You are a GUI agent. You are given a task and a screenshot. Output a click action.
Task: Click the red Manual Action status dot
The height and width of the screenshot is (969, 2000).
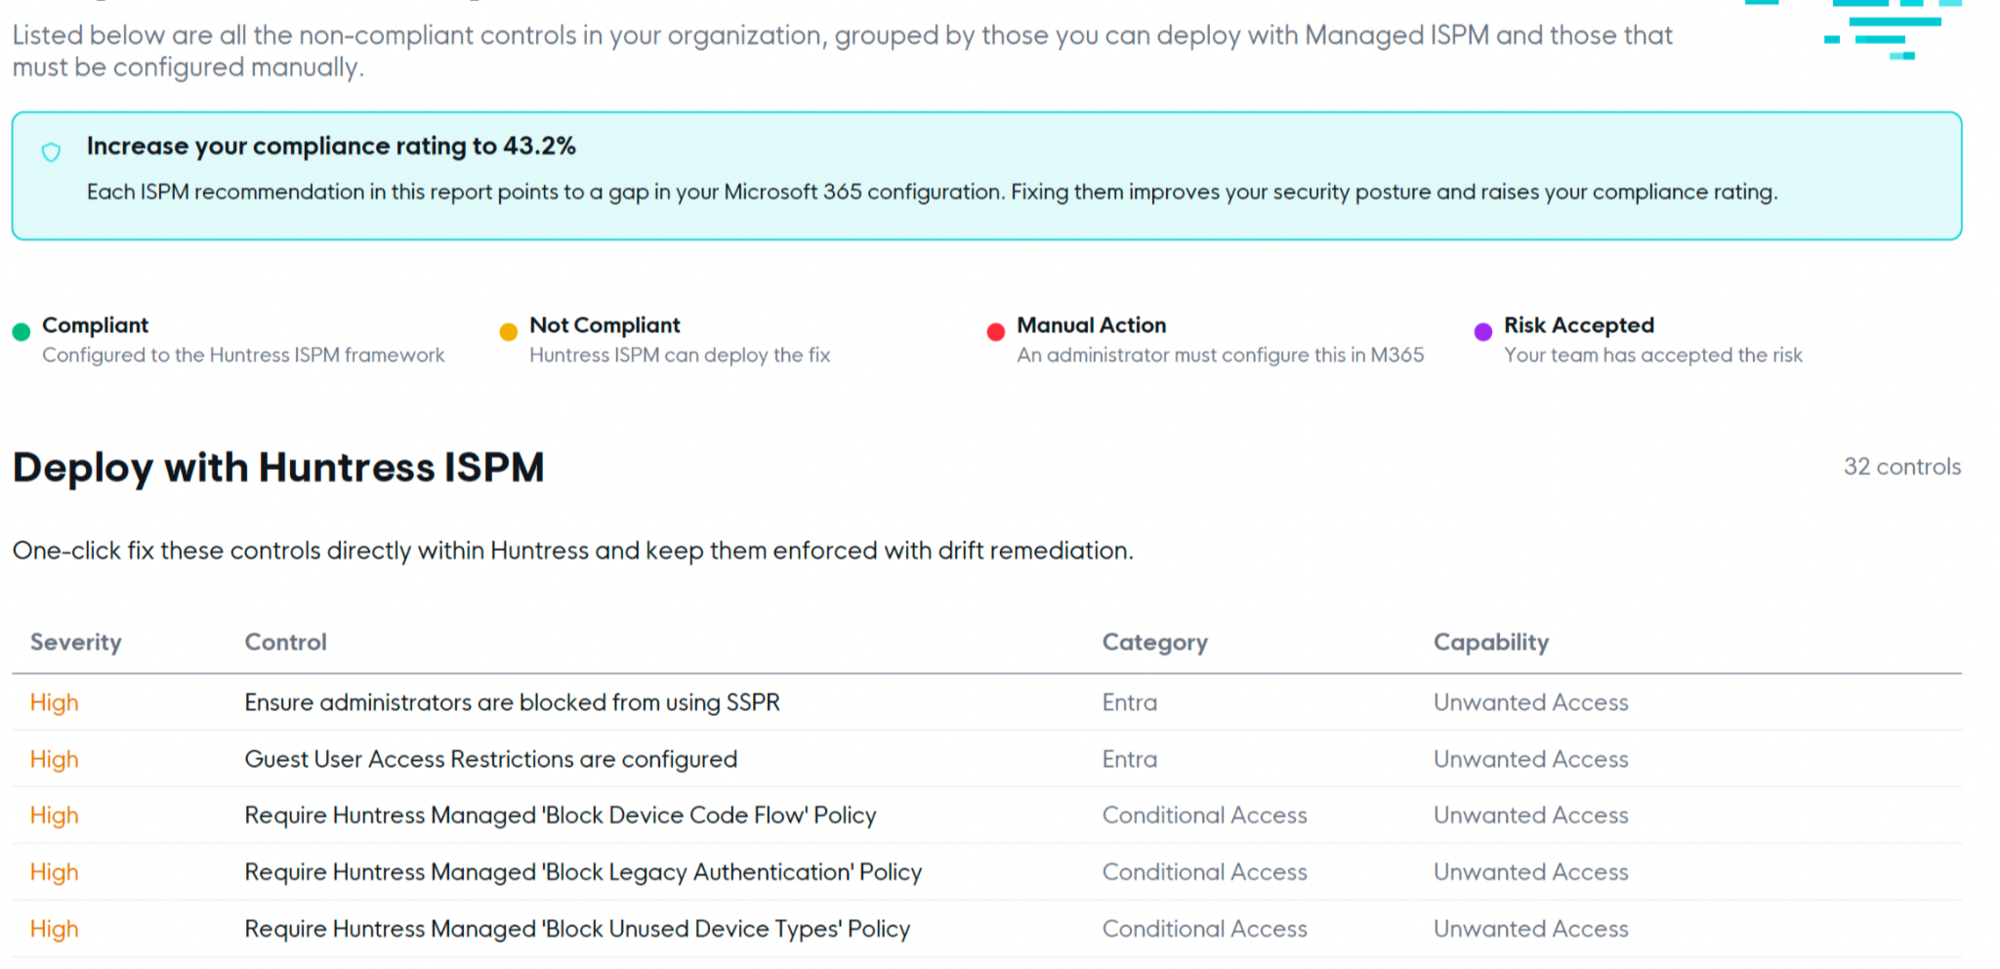pos(995,332)
